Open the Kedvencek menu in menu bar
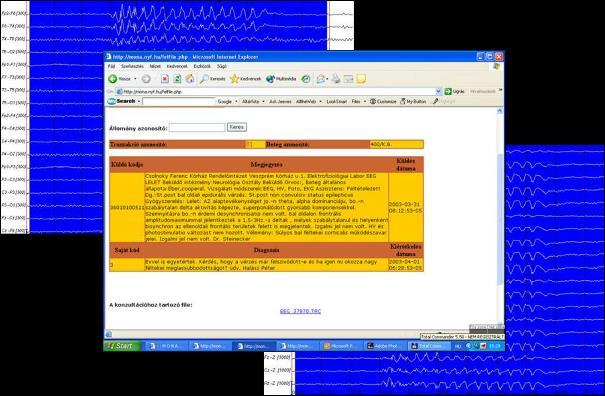Screen dimensions: 605x396 tap(177, 66)
